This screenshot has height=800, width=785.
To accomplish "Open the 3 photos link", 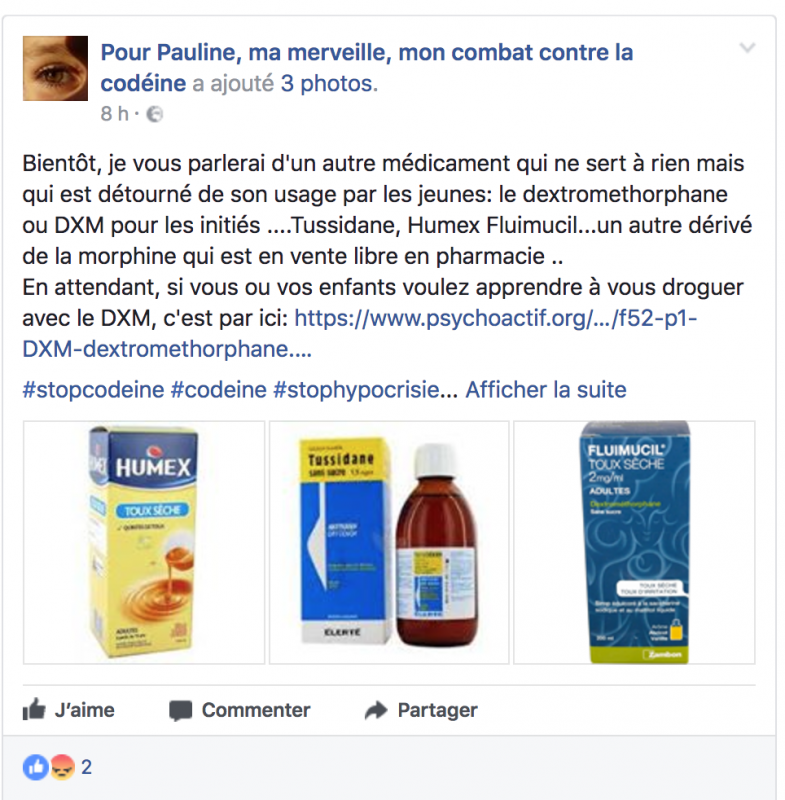I will 329,84.
